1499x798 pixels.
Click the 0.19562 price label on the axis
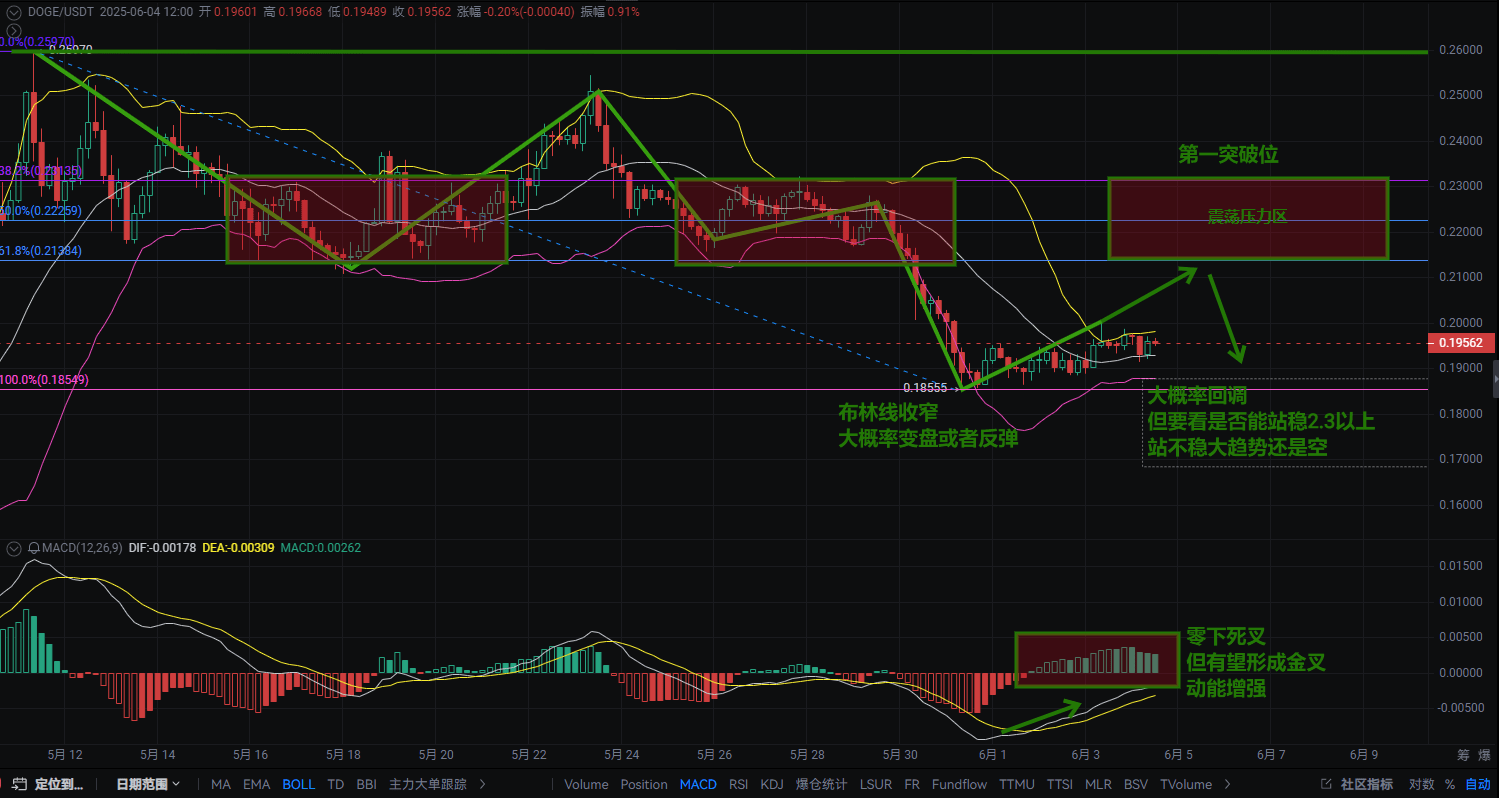(1461, 343)
